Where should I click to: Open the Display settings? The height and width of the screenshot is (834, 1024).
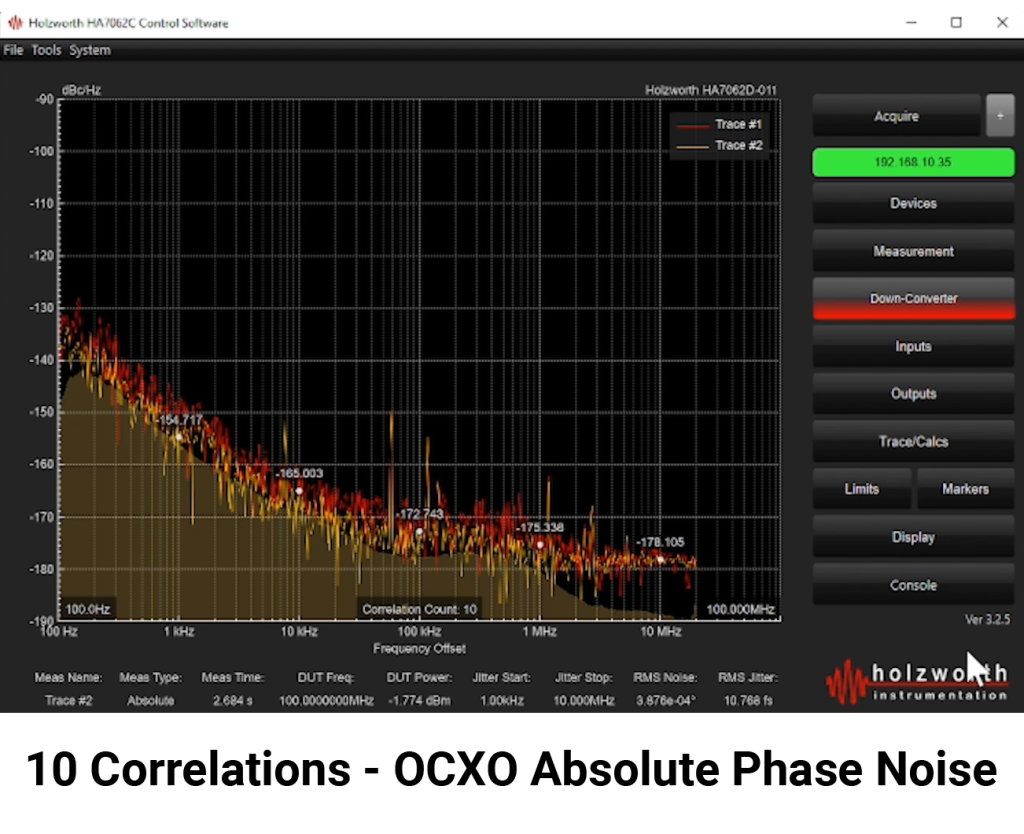[x=913, y=537]
